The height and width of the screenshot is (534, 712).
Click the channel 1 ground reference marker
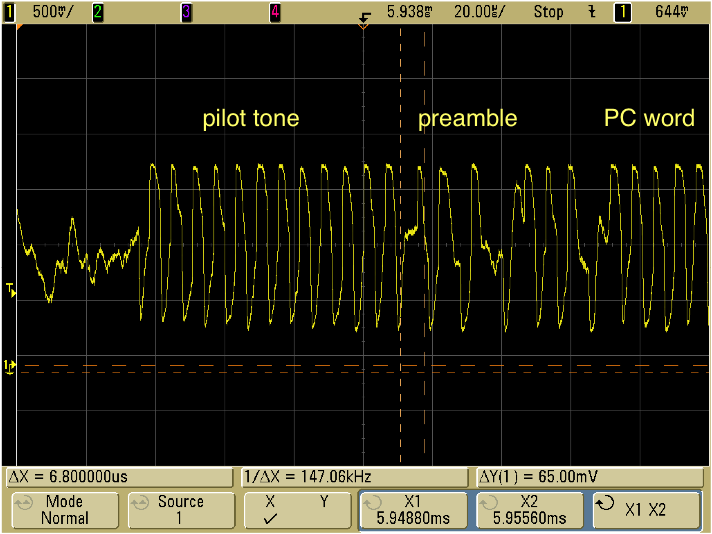[x=10, y=367]
